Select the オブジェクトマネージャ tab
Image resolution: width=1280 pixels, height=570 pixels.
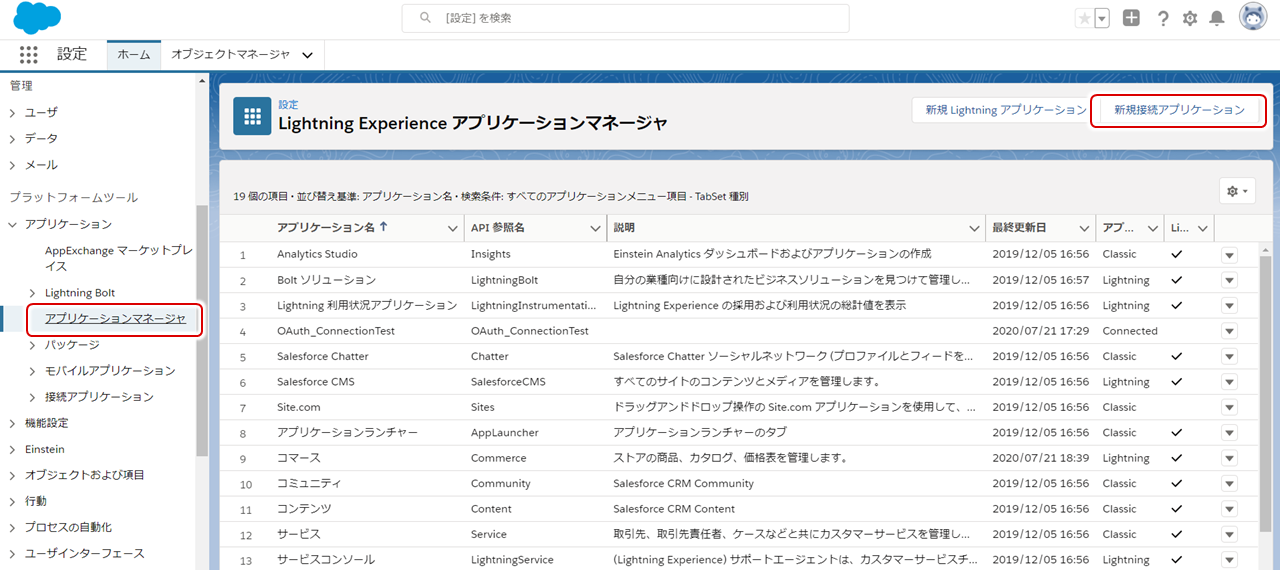click(231, 54)
